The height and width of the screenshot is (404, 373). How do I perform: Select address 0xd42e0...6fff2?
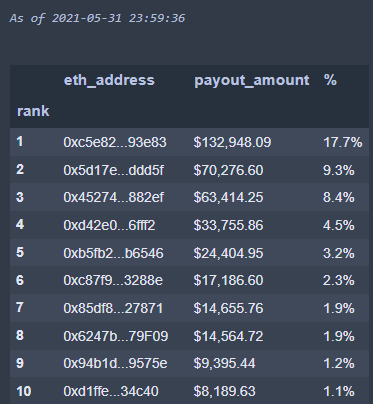(x=109, y=225)
